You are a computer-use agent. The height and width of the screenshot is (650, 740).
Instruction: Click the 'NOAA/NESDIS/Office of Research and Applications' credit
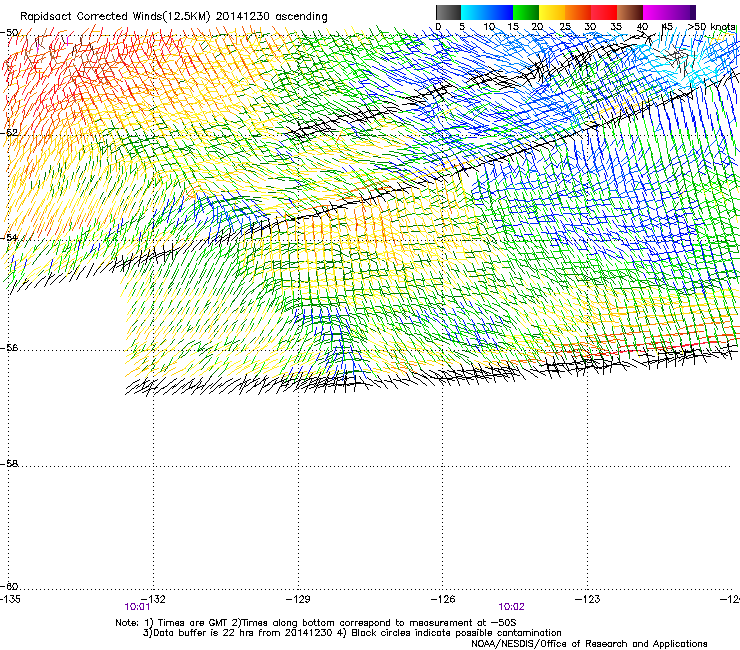pyautogui.click(x=589, y=644)
